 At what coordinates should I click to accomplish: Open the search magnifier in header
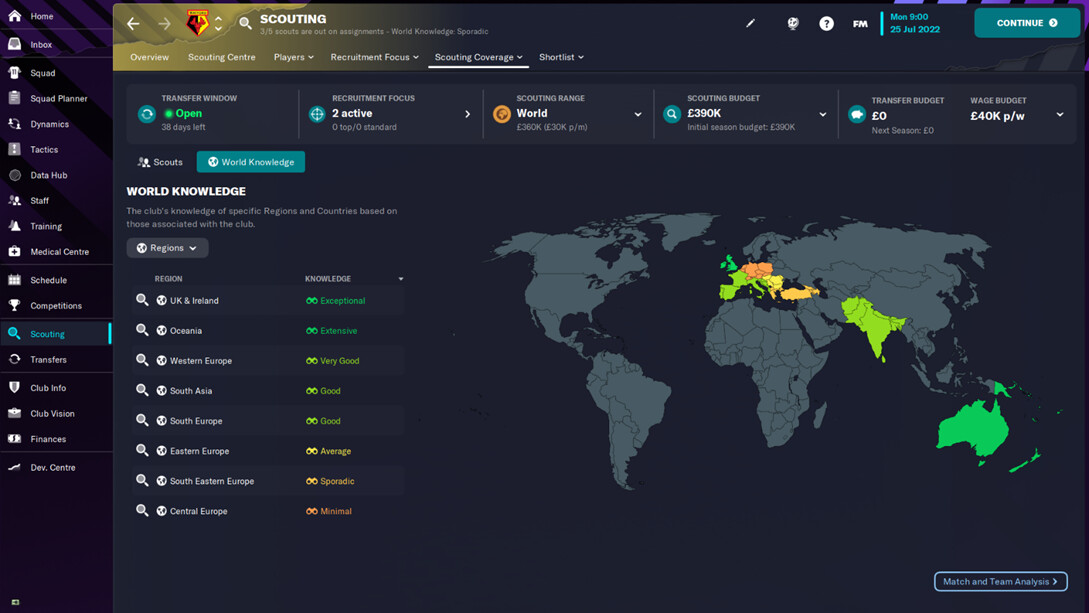(x=244, y=23)
